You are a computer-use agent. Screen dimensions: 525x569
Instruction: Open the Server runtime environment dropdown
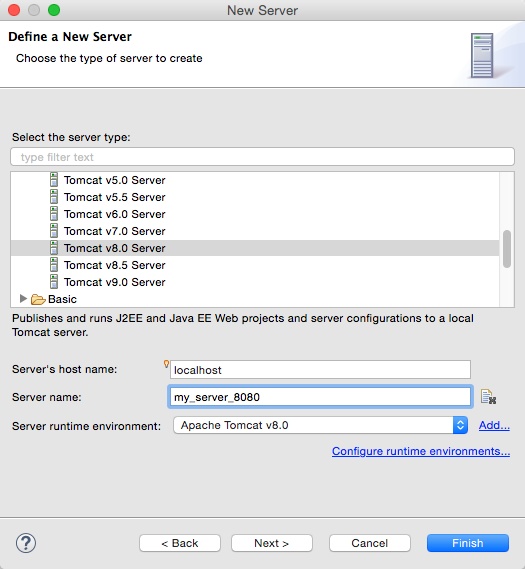coord(320,425)
